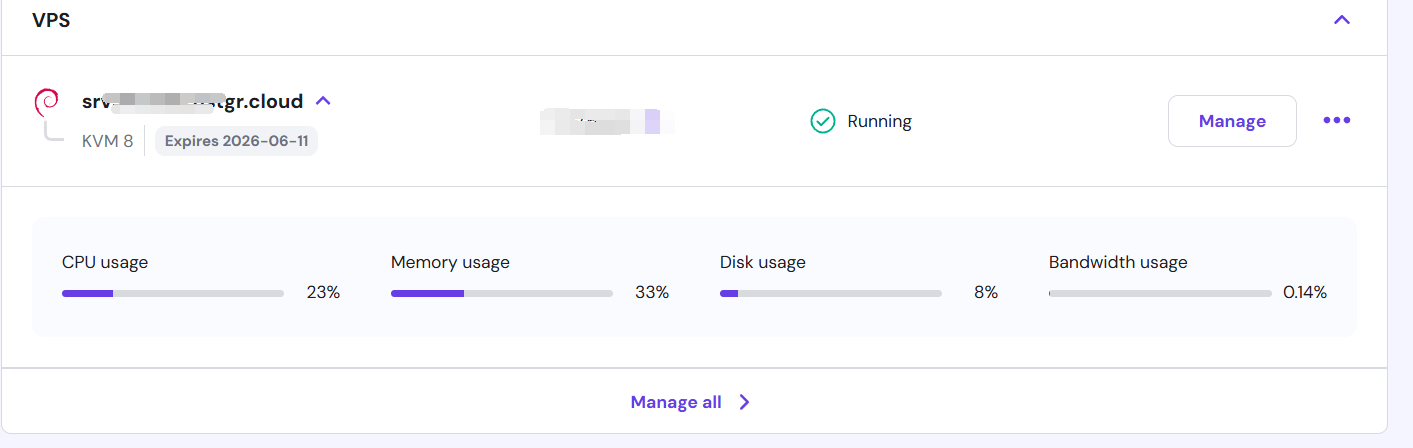Open the Manage all link

[675, 402]
